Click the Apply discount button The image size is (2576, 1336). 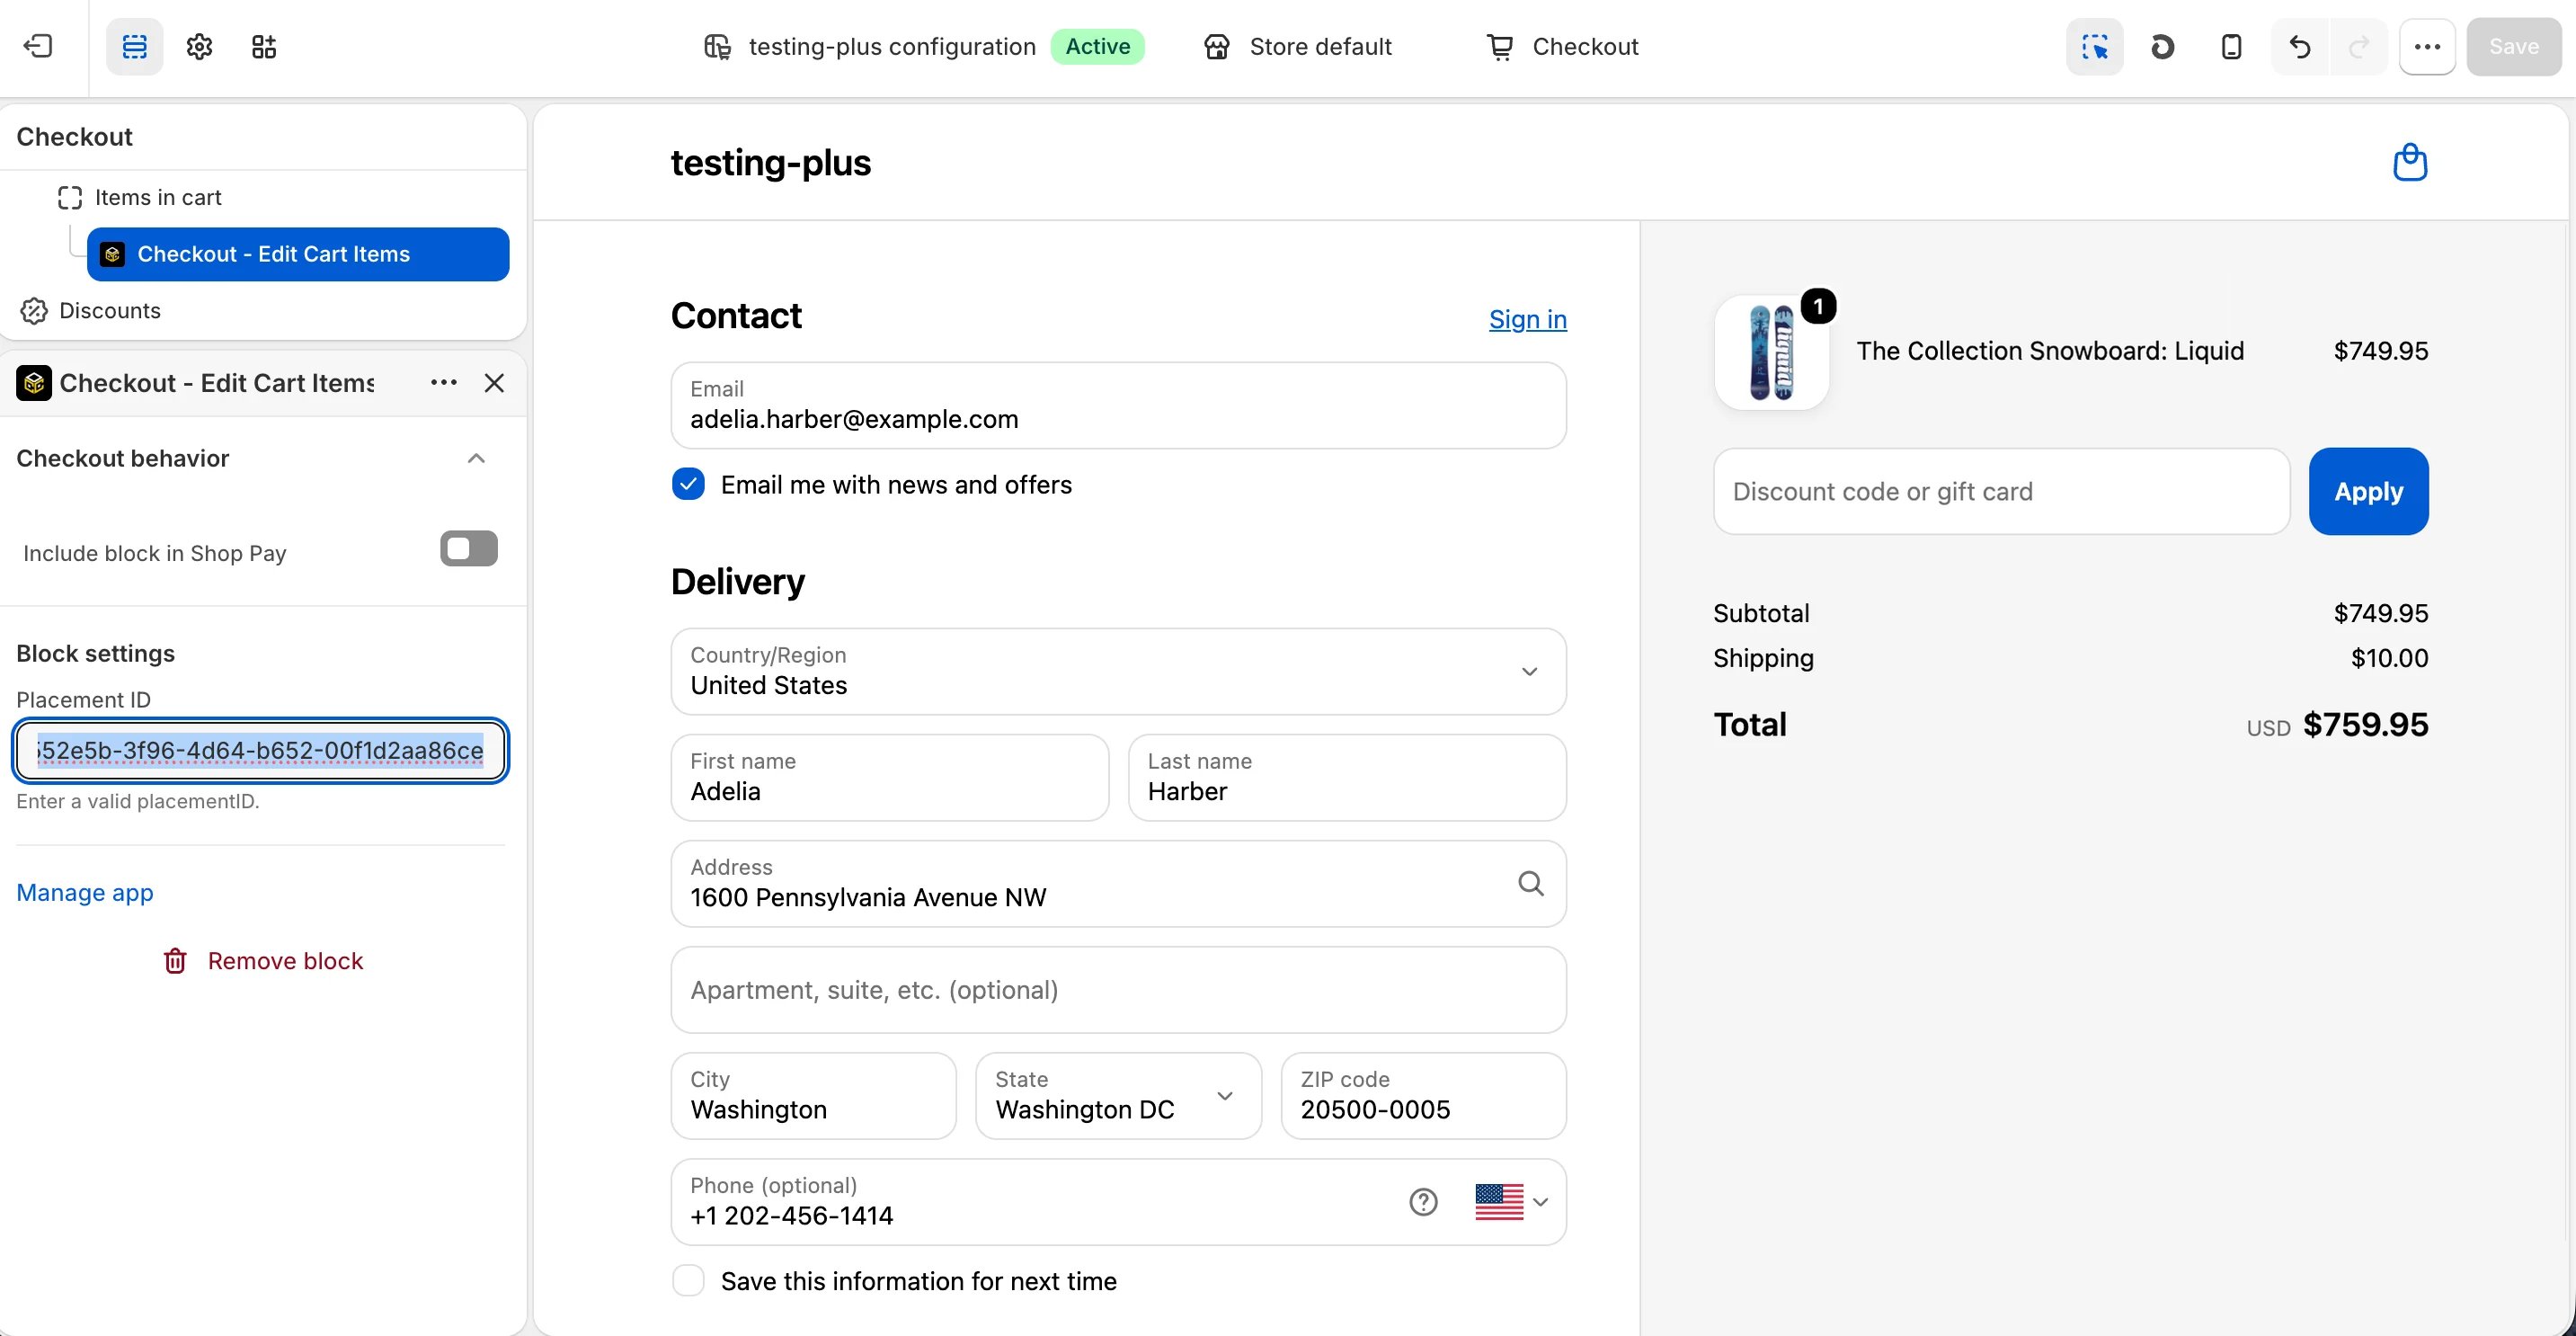(2368, 491)
